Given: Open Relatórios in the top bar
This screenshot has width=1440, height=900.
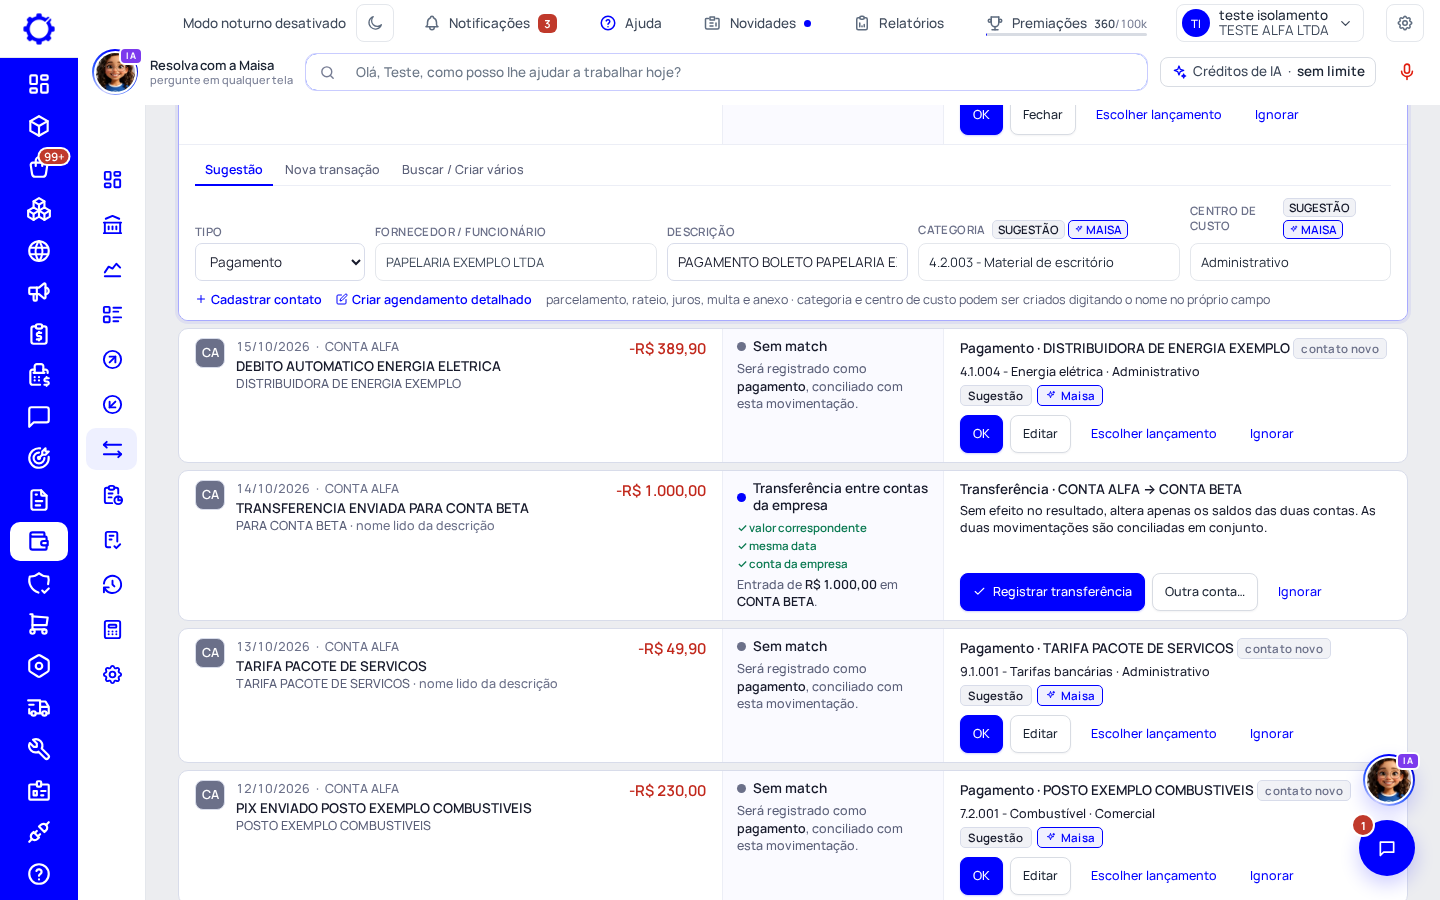Looking at the screenshot, I should tap(899, 23).
